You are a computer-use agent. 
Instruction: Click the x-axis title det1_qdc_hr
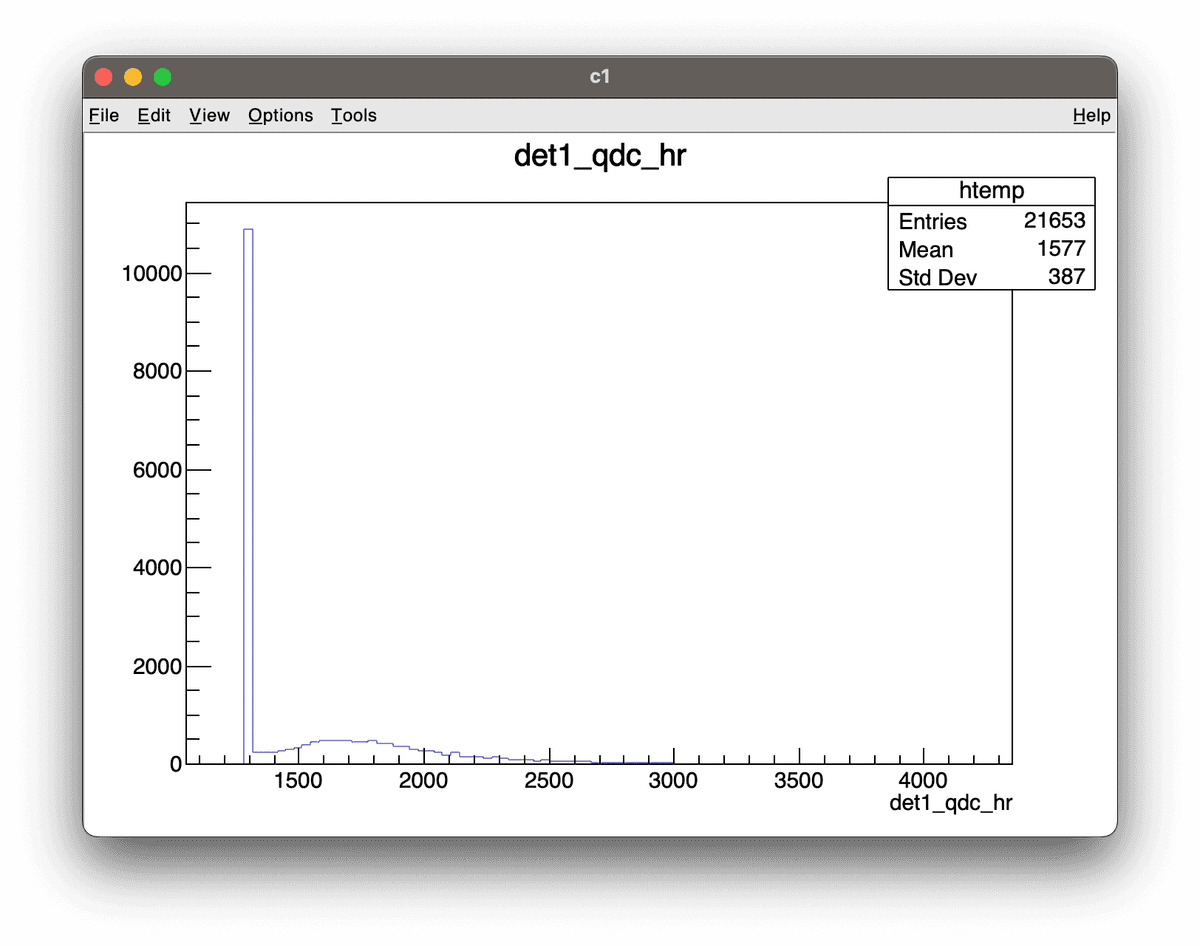tap(951, 803)
